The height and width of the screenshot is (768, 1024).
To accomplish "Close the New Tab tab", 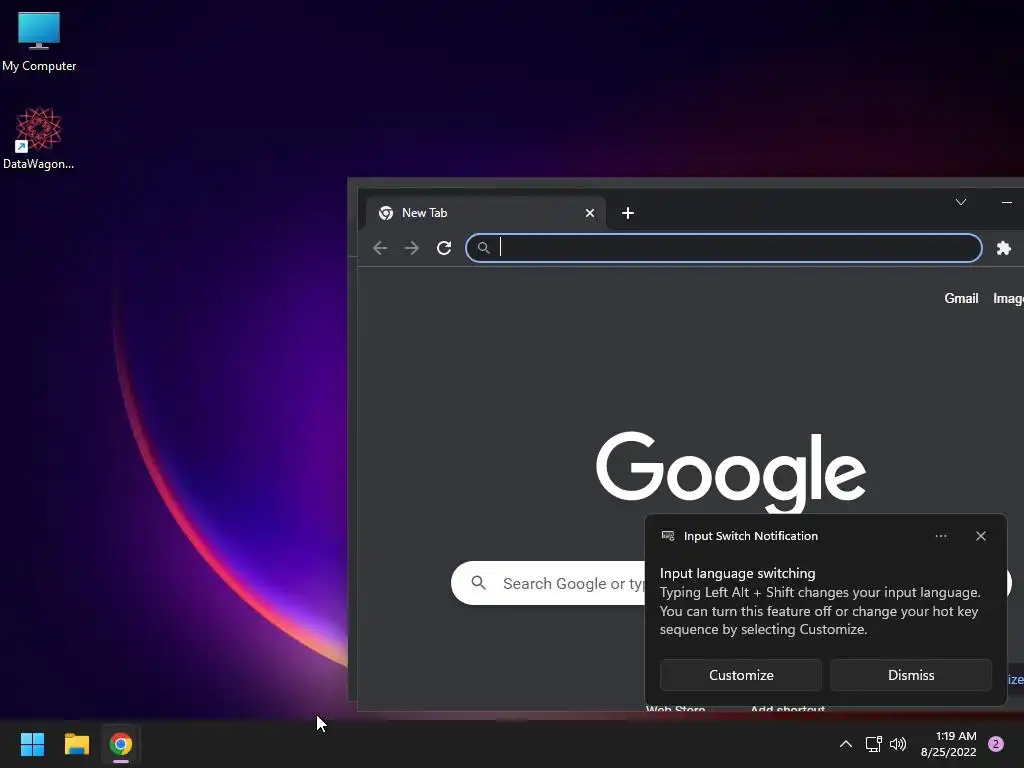I will 590,213.
